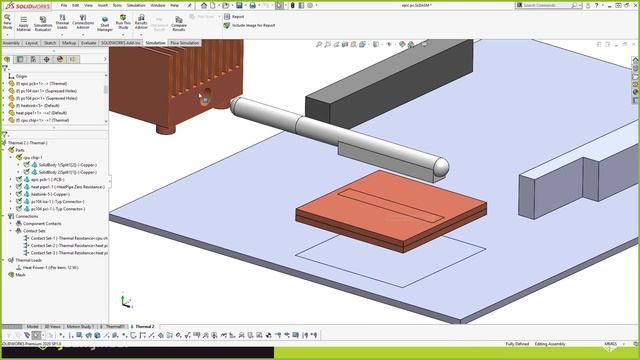The width and height of the screenshot is (640, 360).
Task: Open the Simulation Evaluator tool
Action: click(x=43, y=24)
